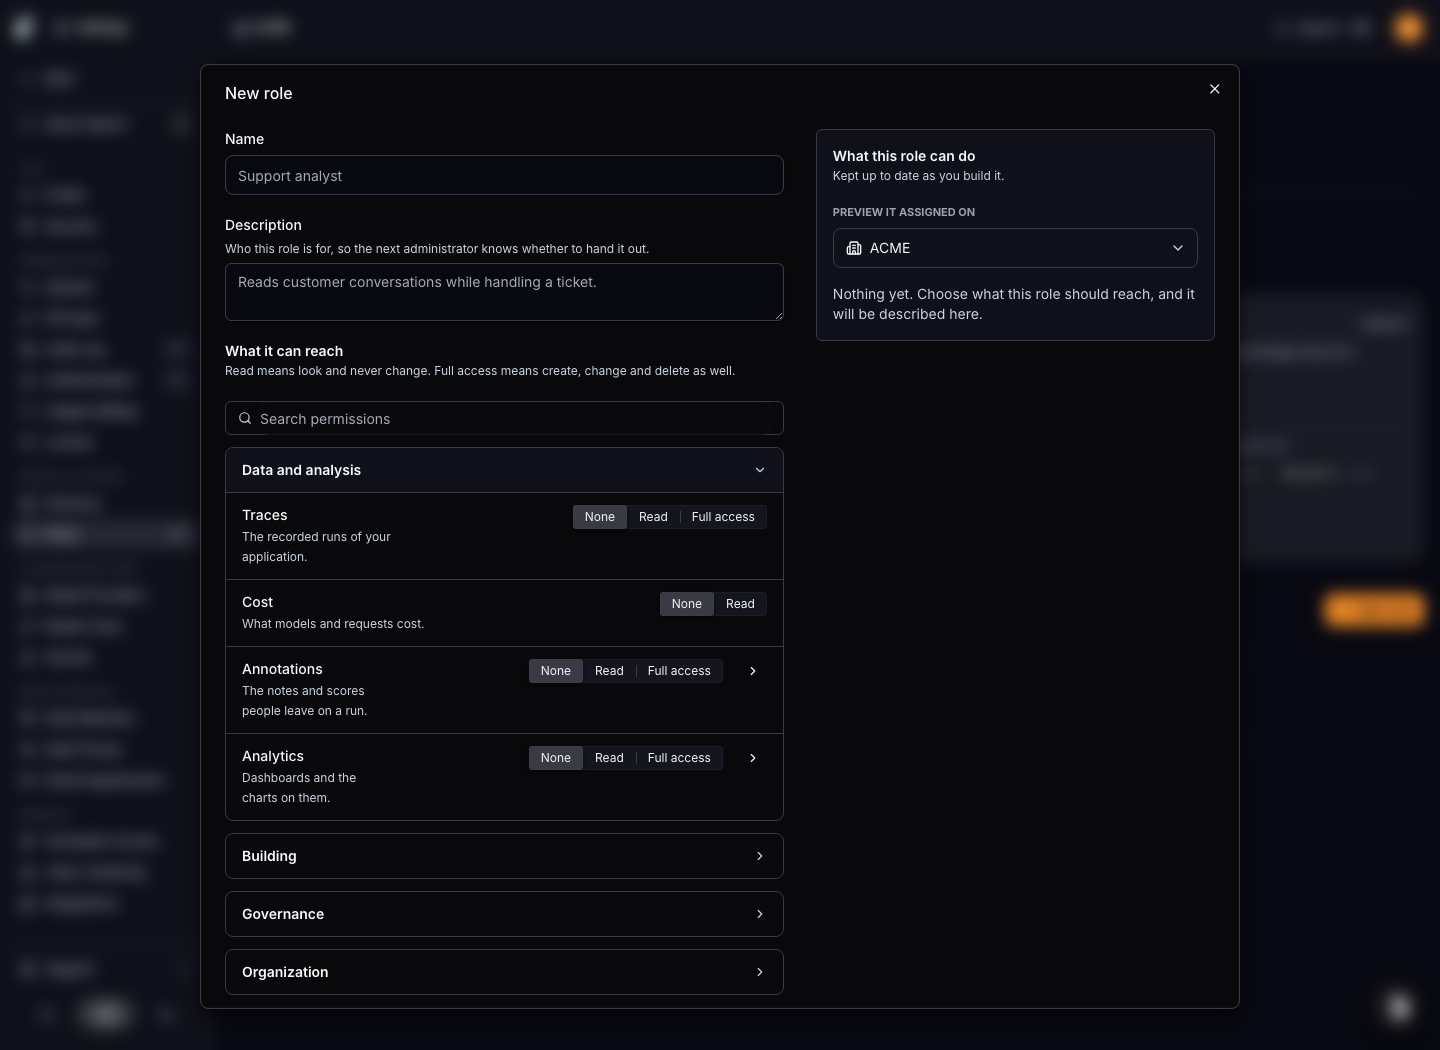This screenshot has height=1050, width=1440.
Task: Expand the Analytics row chevron
Action: click(753, 758)
